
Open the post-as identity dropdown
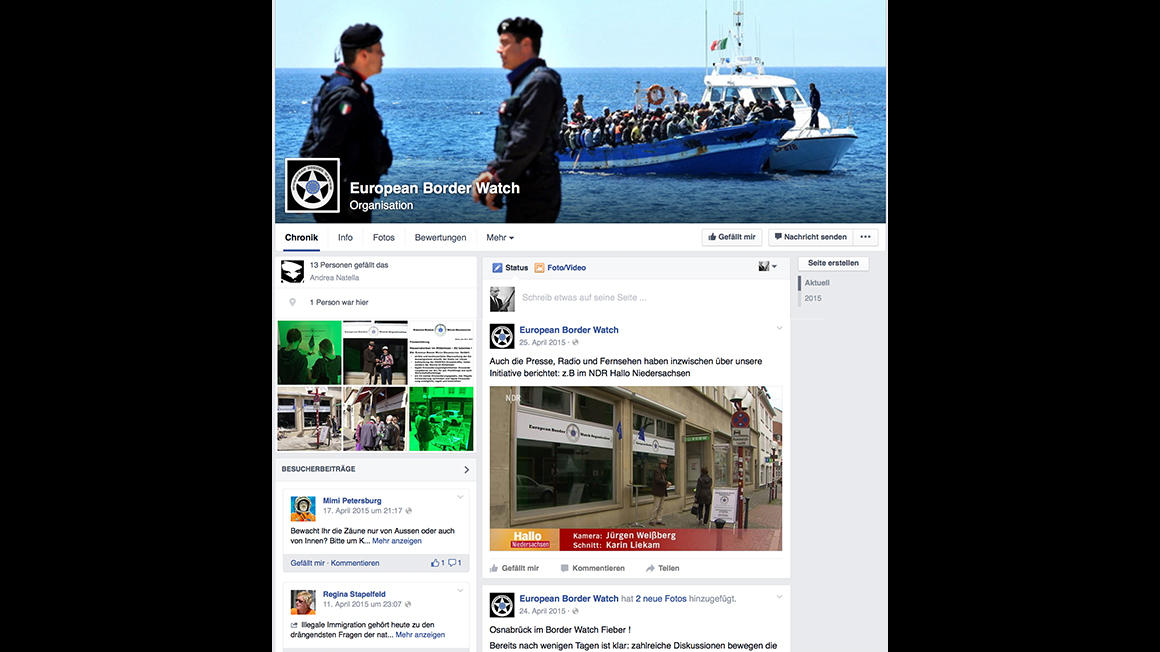(767, 266)
